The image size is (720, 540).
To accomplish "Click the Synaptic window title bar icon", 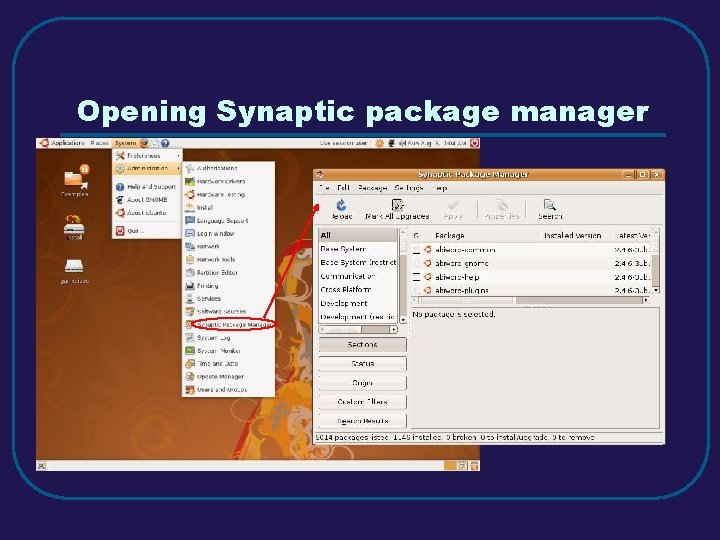I will click(x=320, y=174).
